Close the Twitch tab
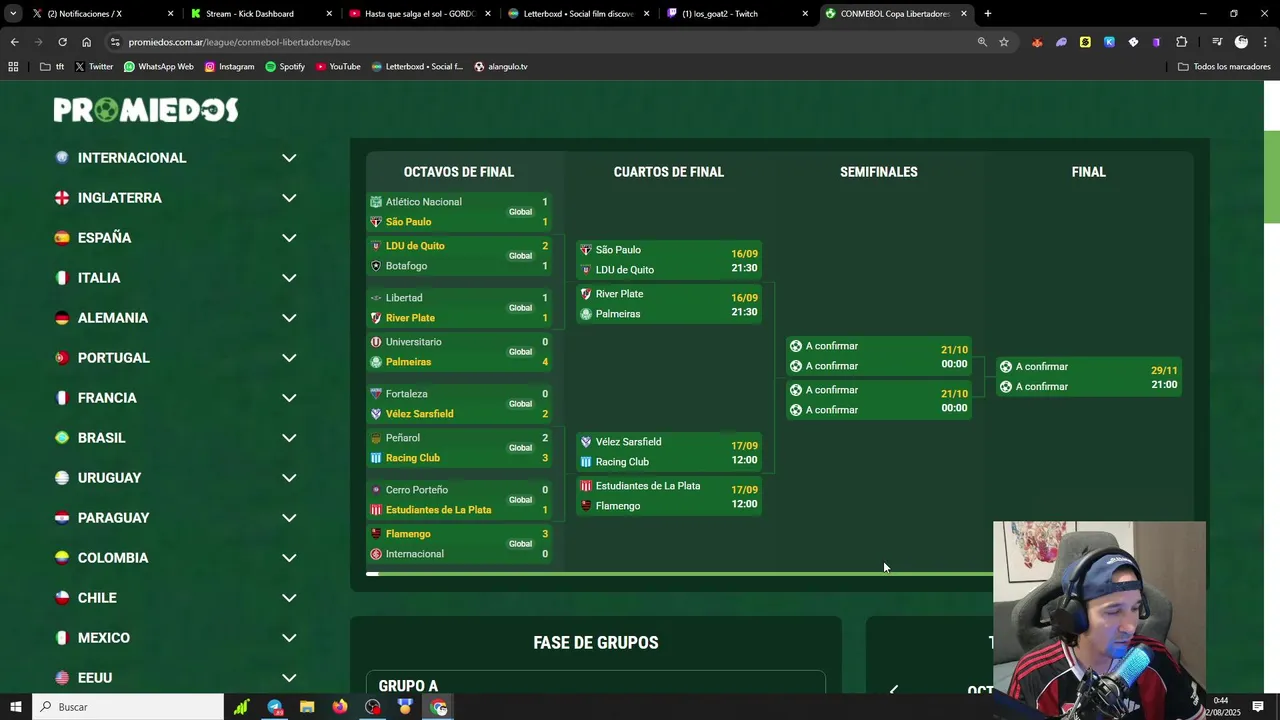The height and width of the screenshot is (720, 1280). [x=805, y=14]
